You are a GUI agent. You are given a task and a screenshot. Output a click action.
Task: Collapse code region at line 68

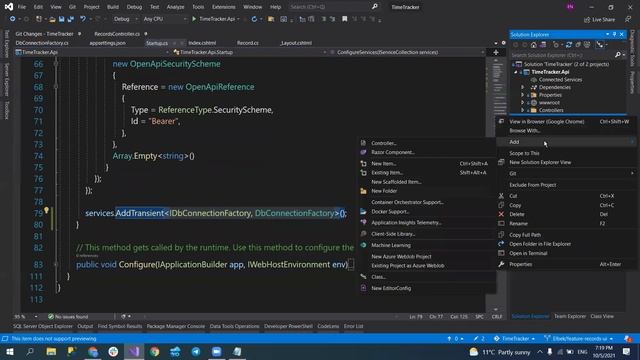(x=56, y=87)
